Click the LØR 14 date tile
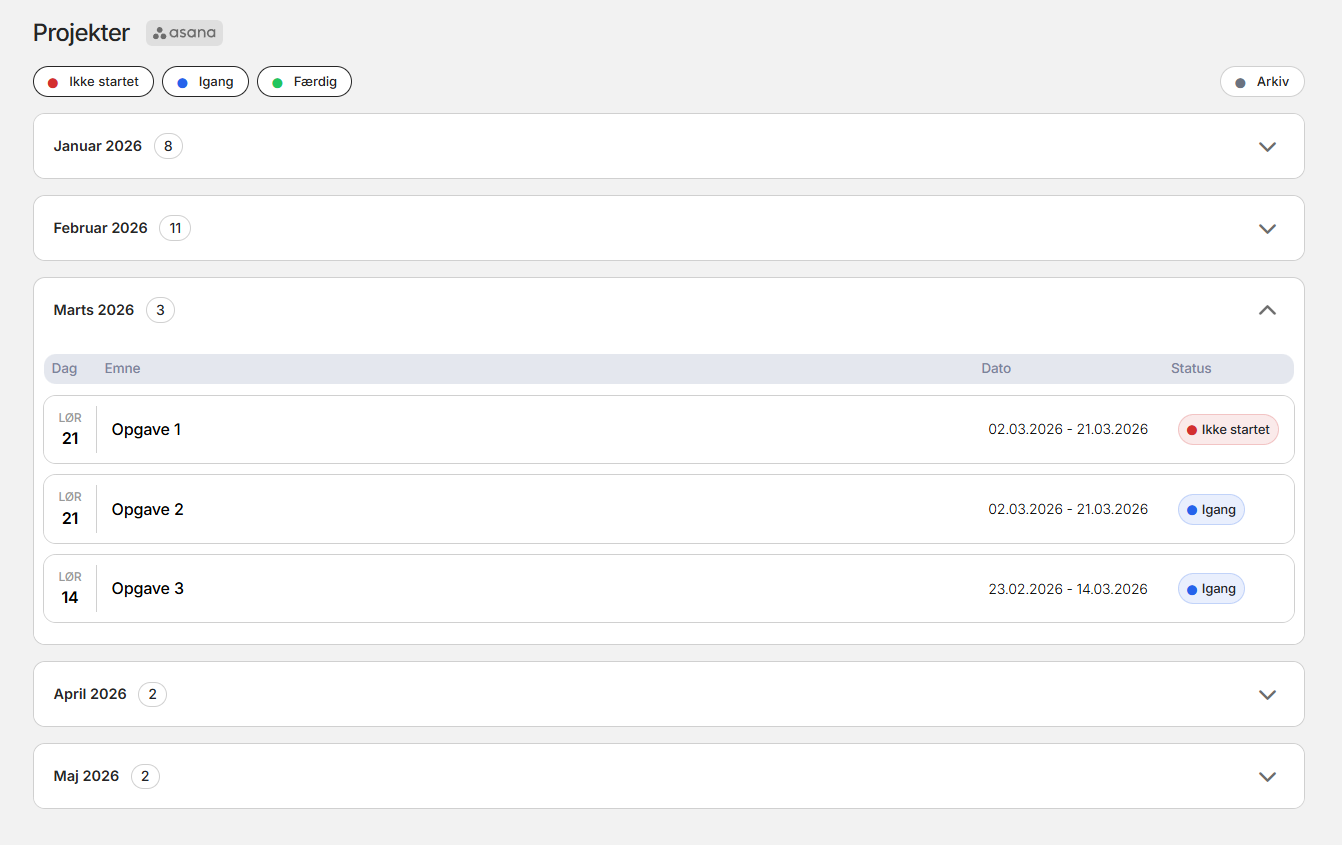Screen dimensions: 1342x845 [x=70, y=589]
